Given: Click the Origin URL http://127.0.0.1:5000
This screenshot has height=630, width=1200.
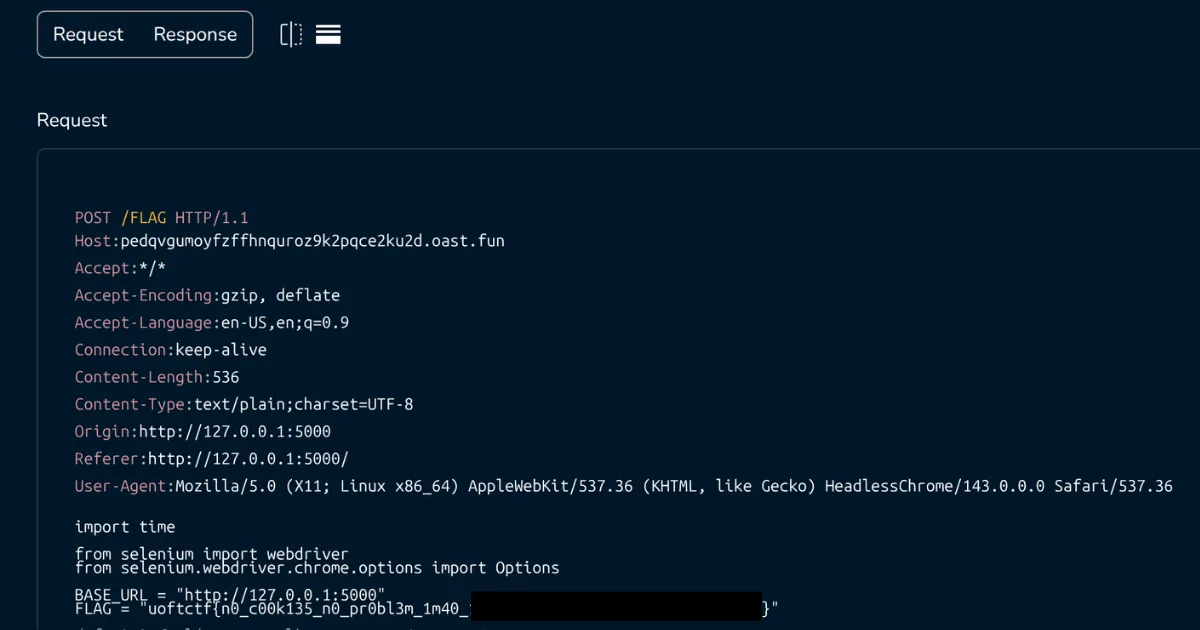Looking at the screenshot, I should coord(235,432).
